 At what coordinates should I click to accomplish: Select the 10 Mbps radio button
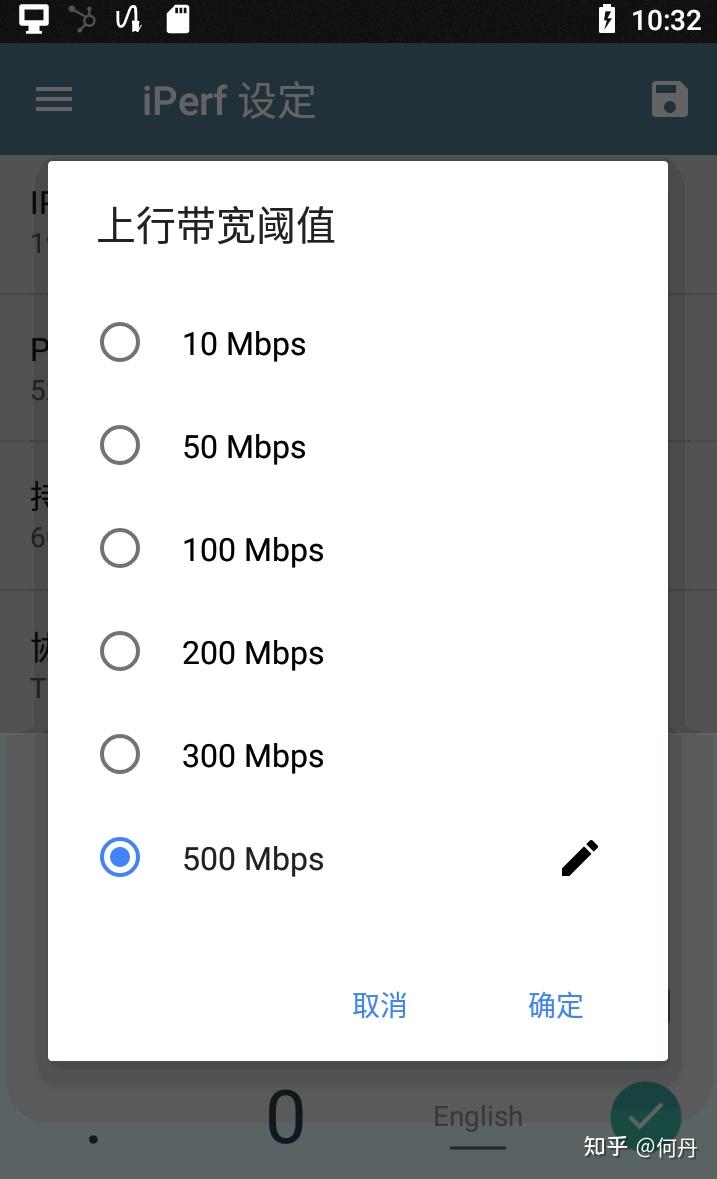click(x=120, y=342)
